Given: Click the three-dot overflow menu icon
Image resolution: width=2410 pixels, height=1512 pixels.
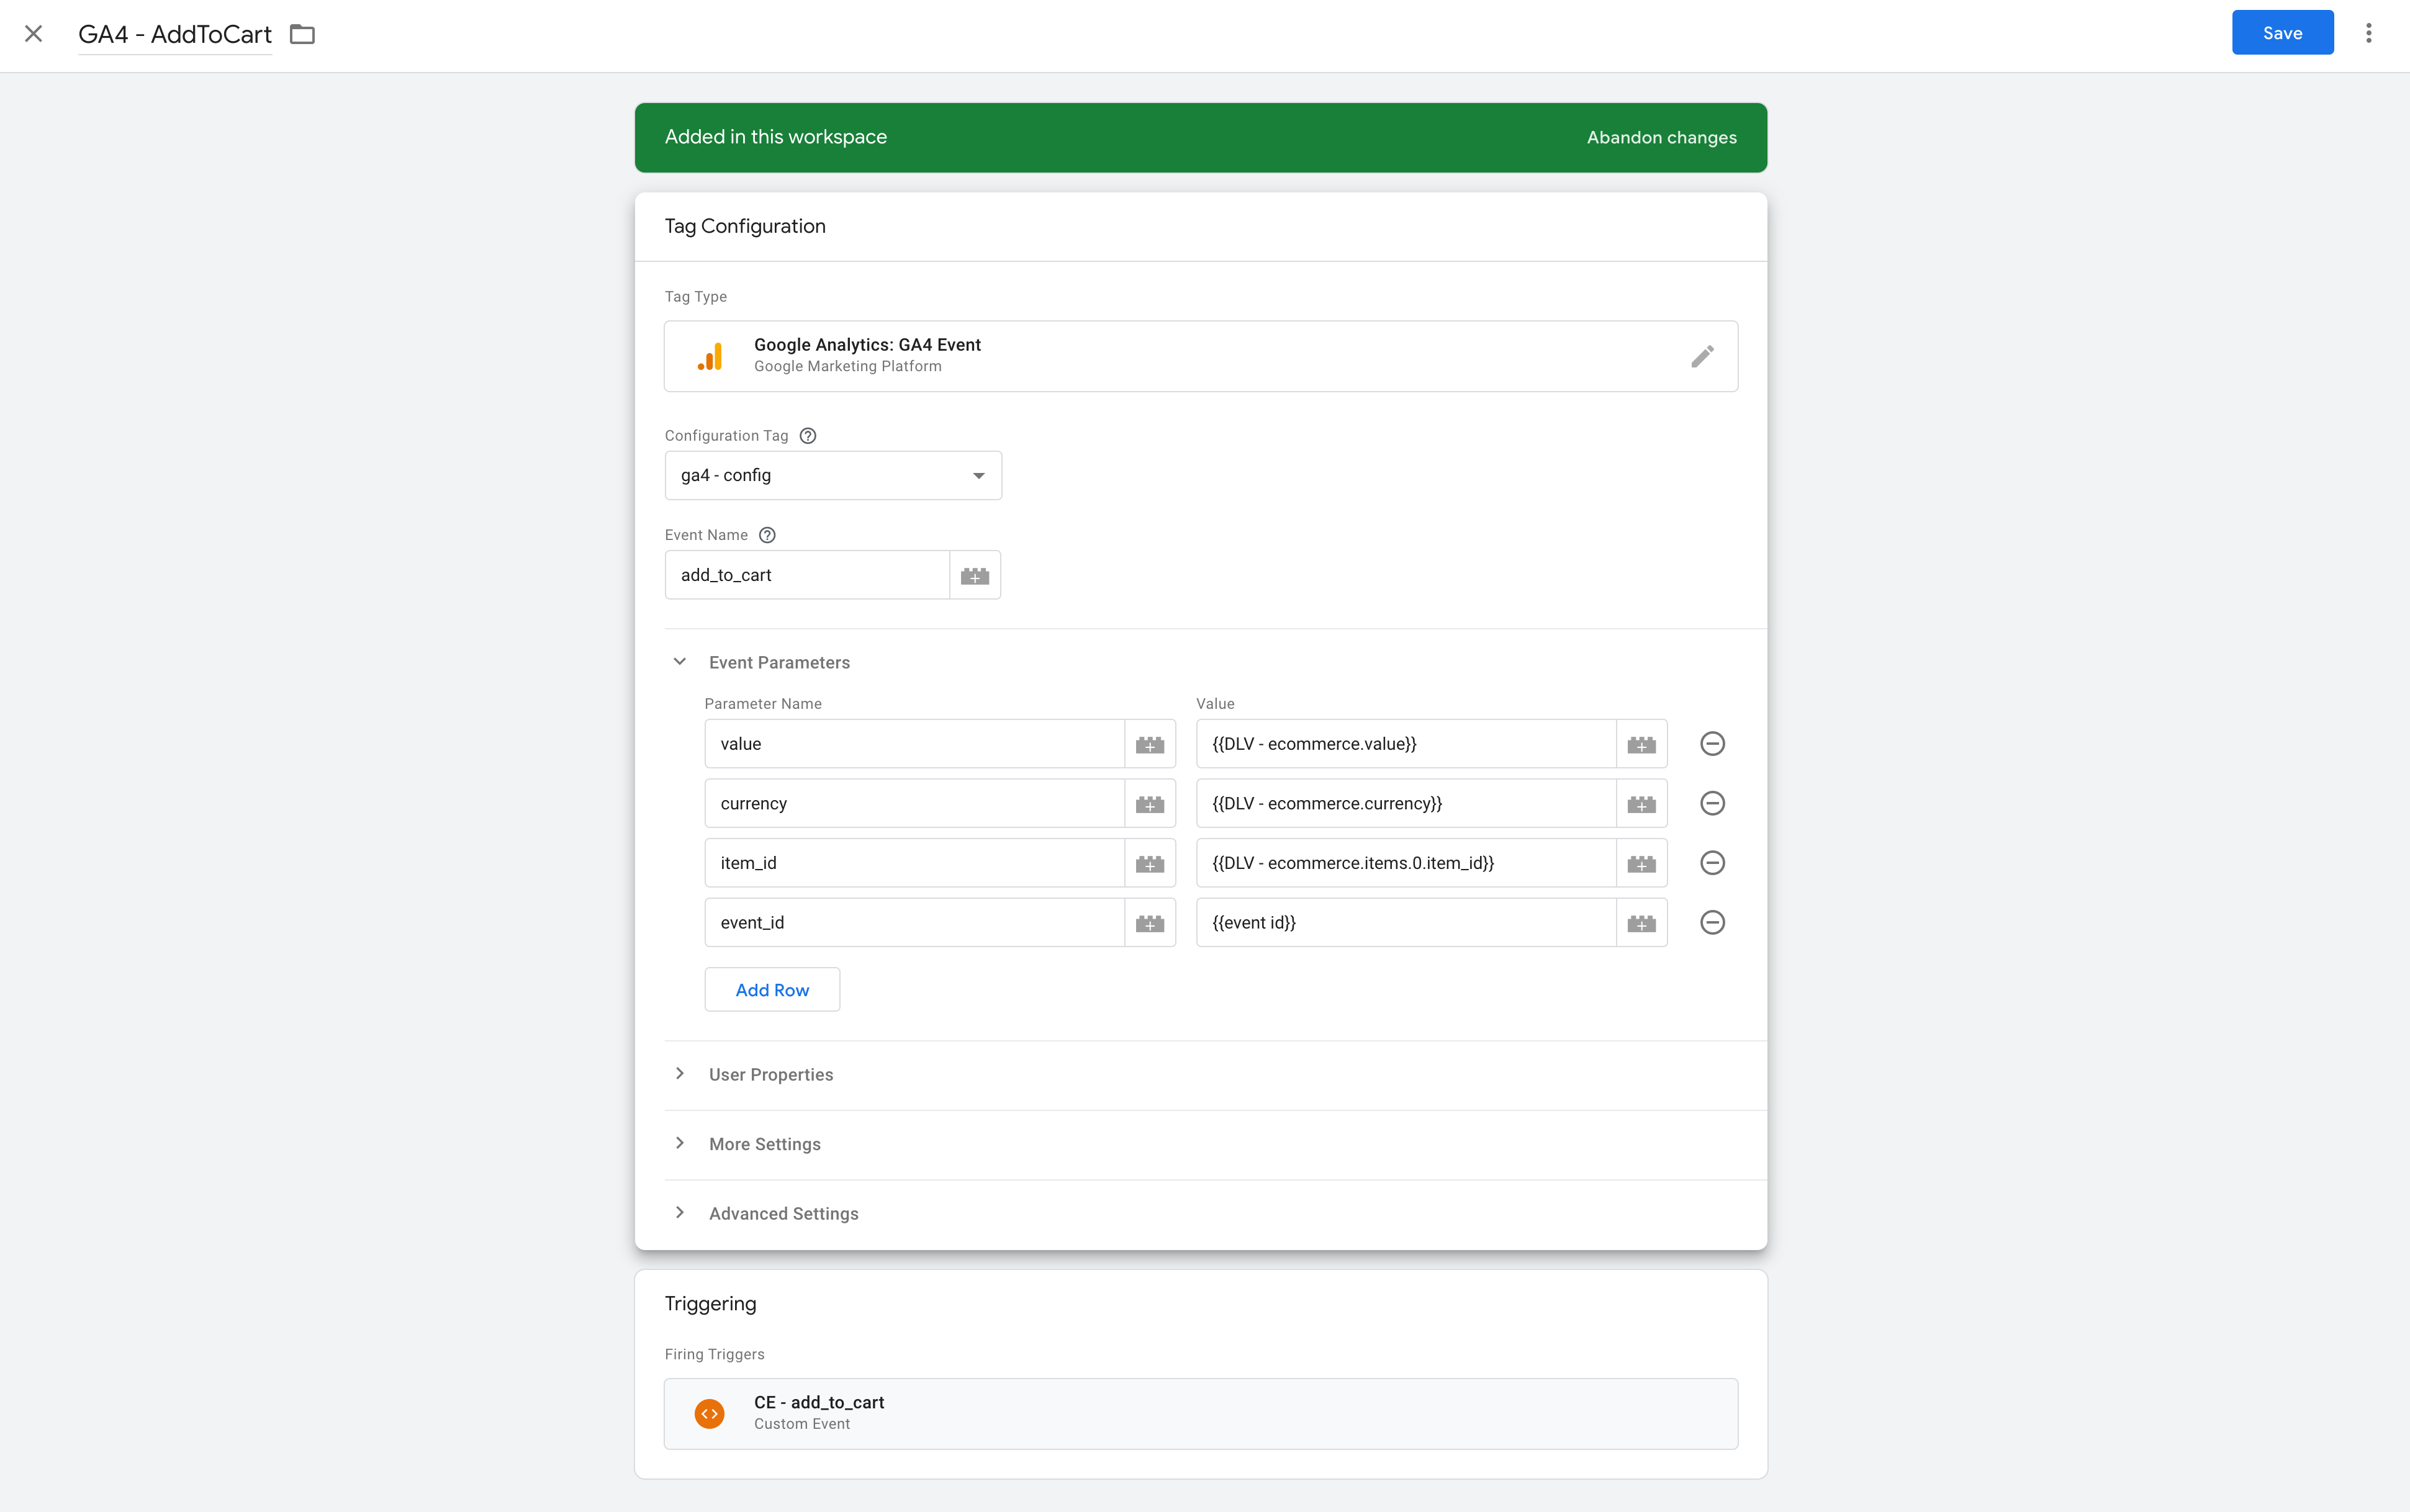Looking at the screenshot, I should [x=2372, y=32].
